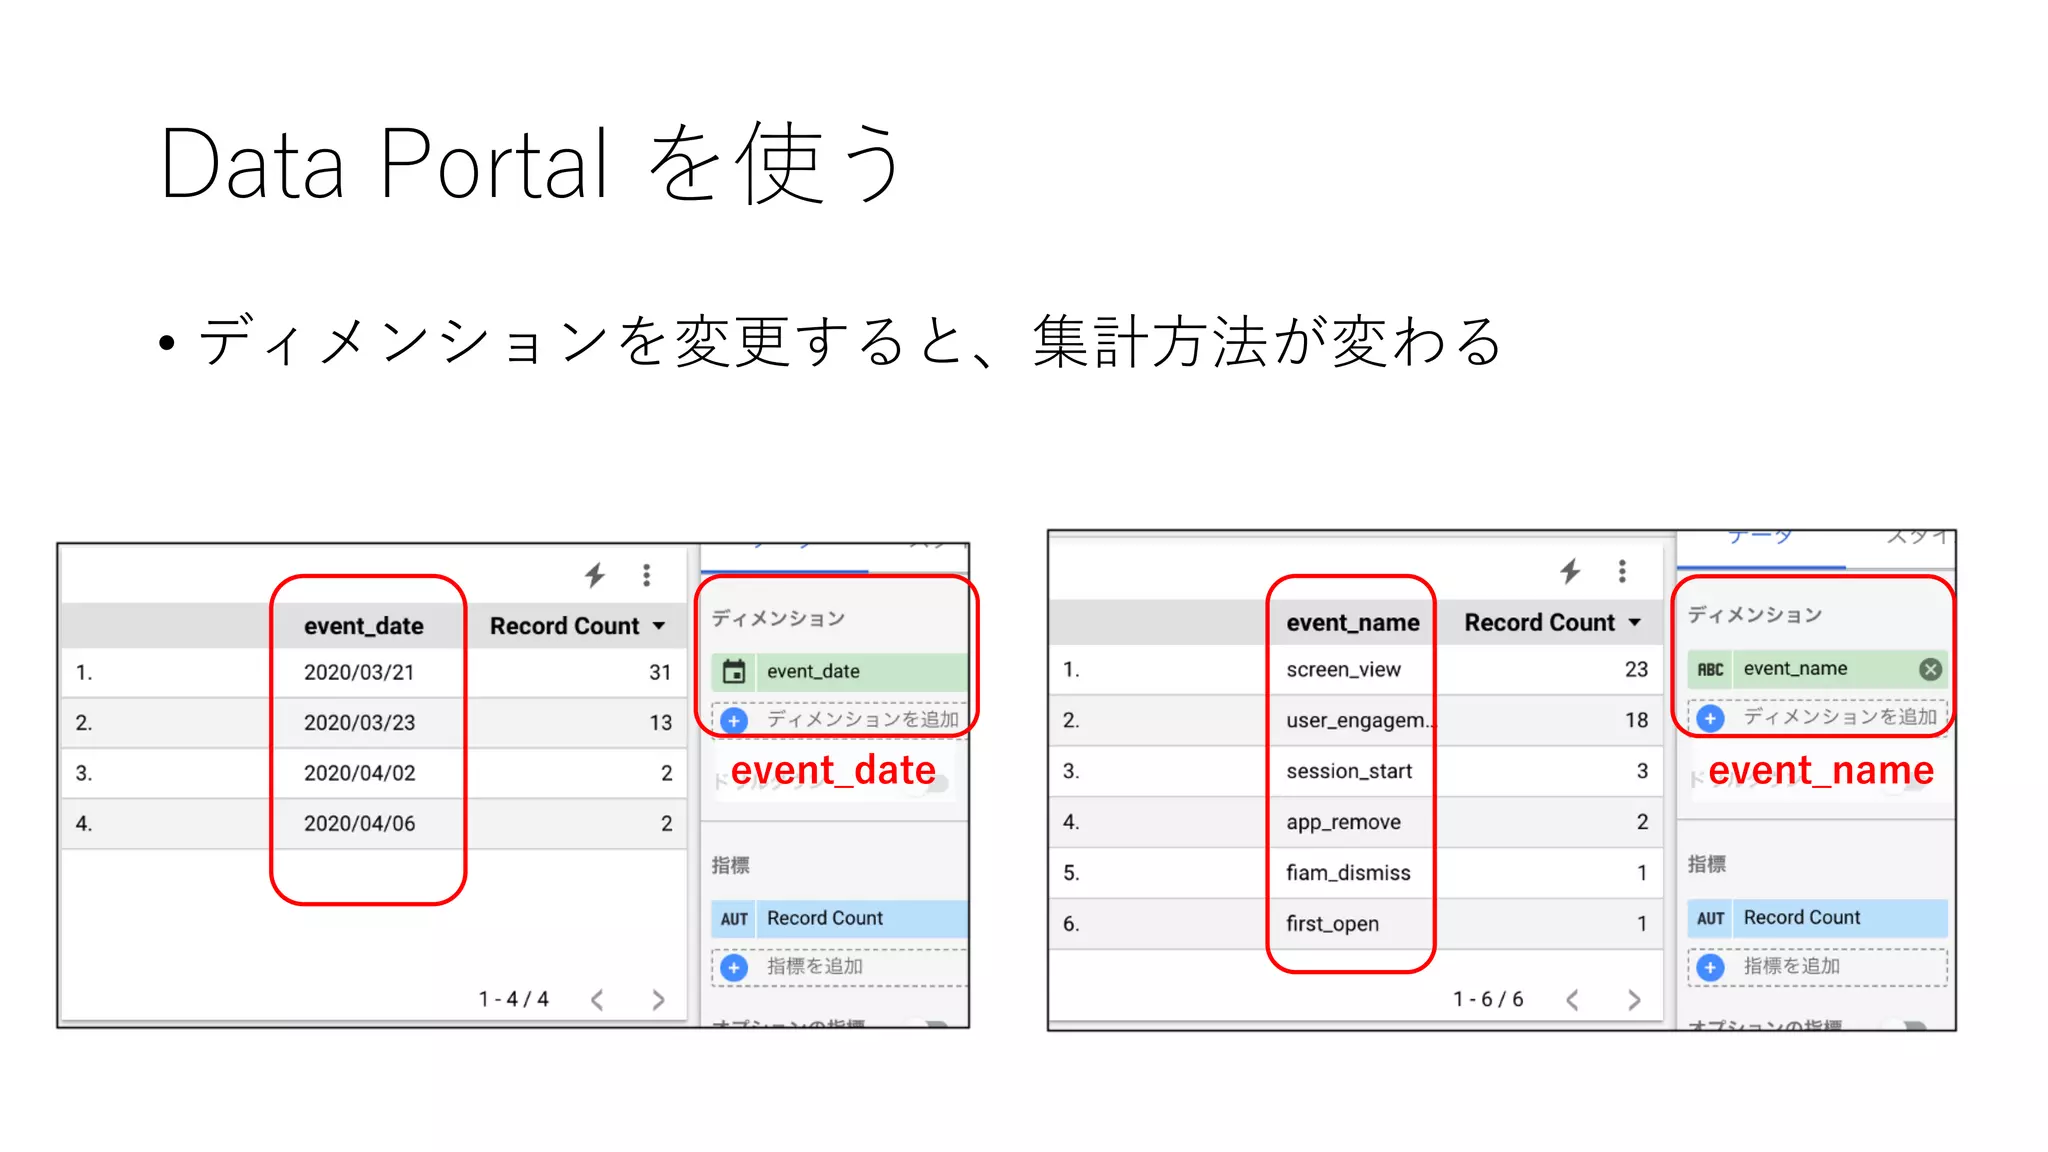Click the plus icon to add dimension in left panel
2048x1152 pixels.
734,720
